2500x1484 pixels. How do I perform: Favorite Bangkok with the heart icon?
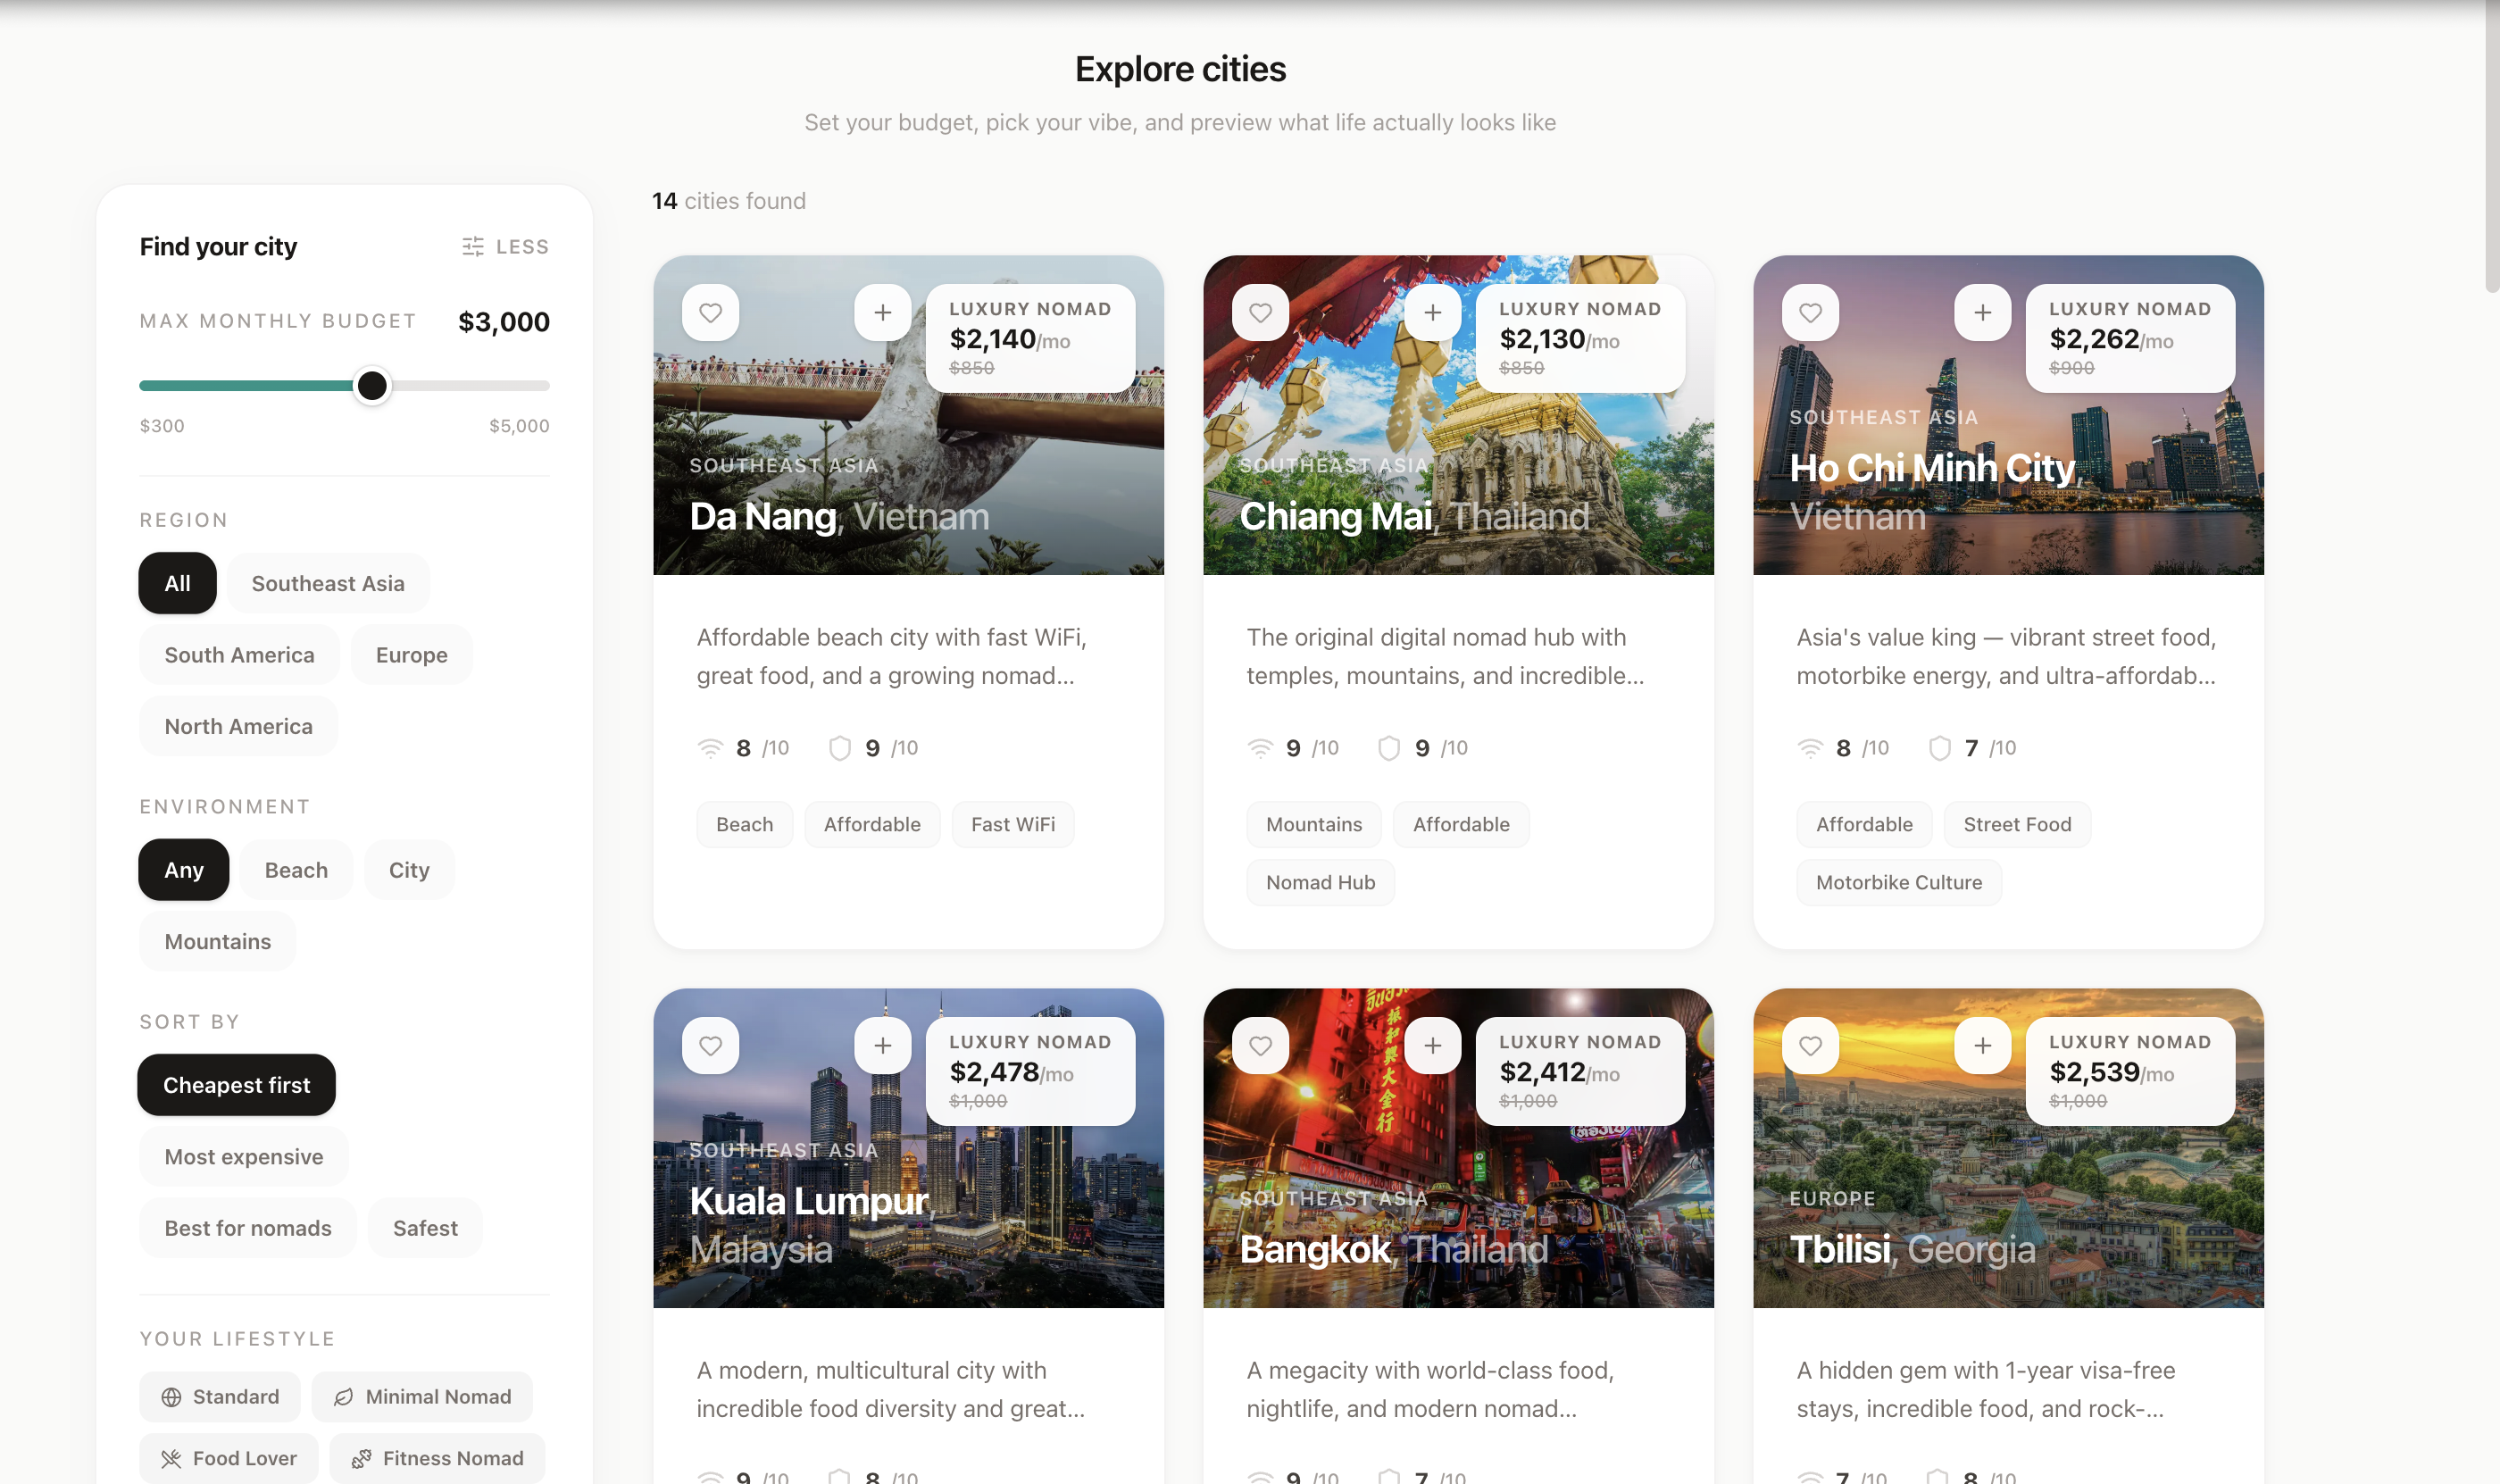tap(1260, 1046)
